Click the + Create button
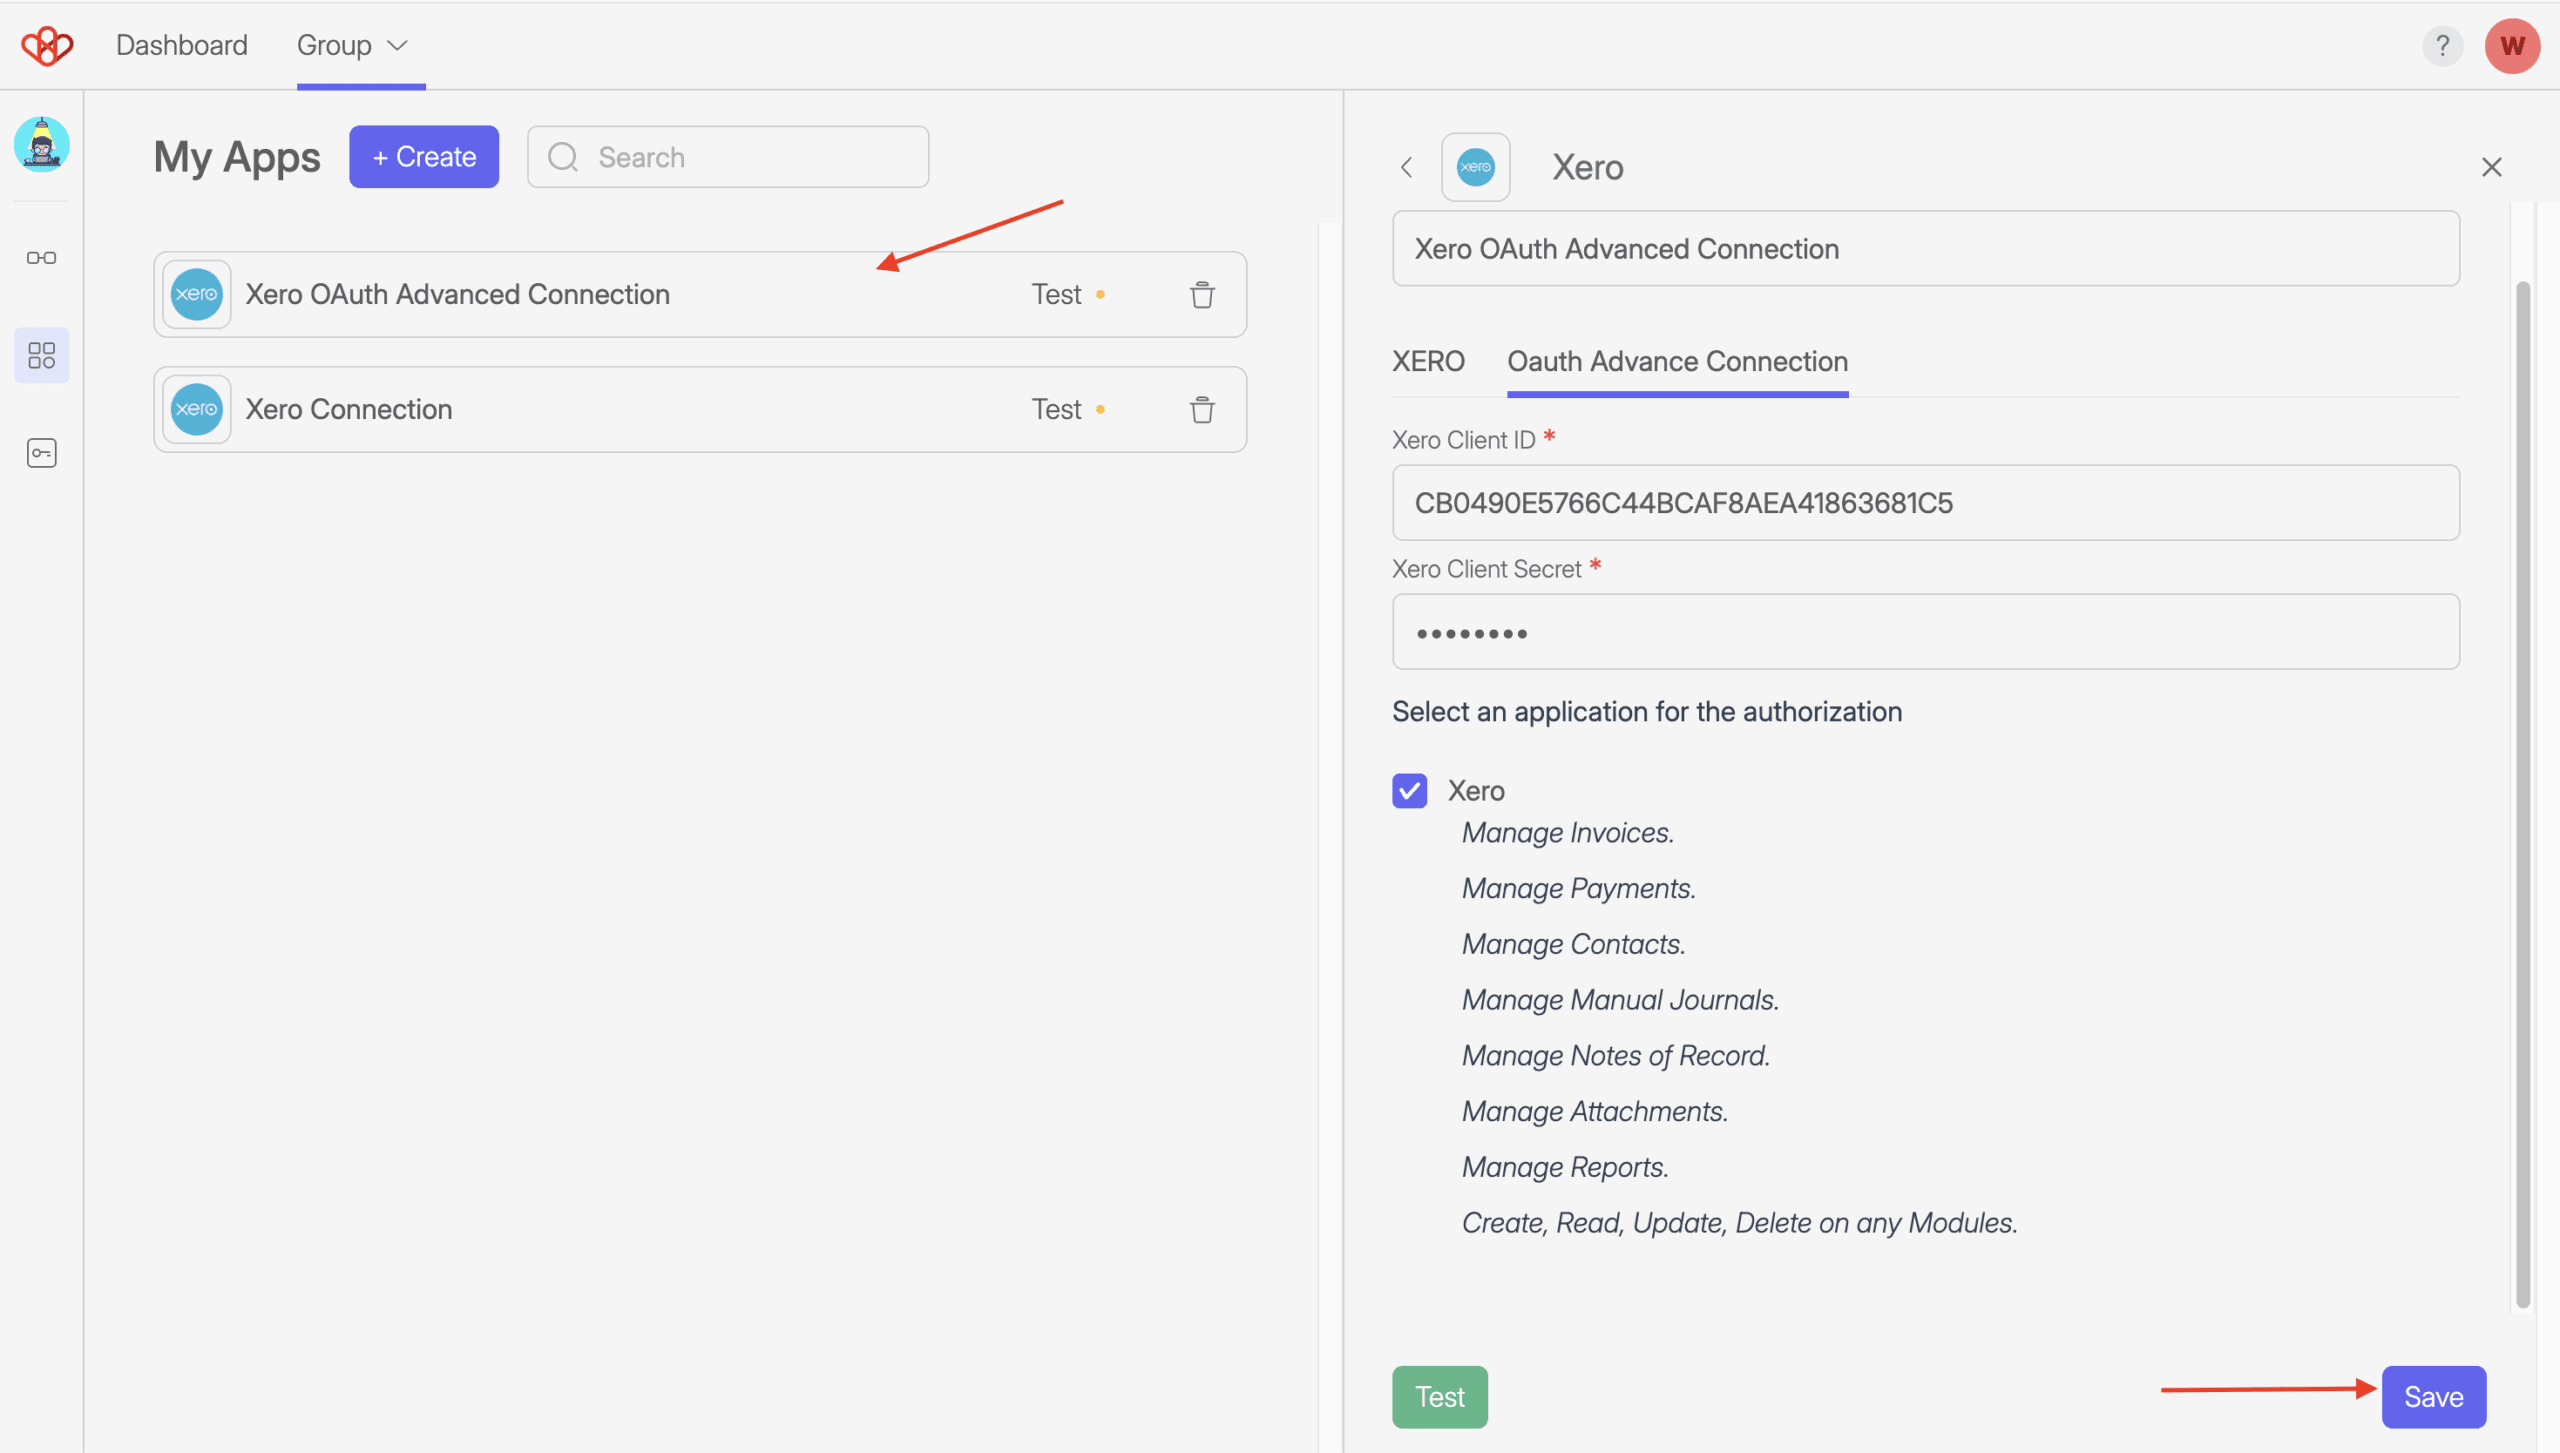 (x=424, y=157)
